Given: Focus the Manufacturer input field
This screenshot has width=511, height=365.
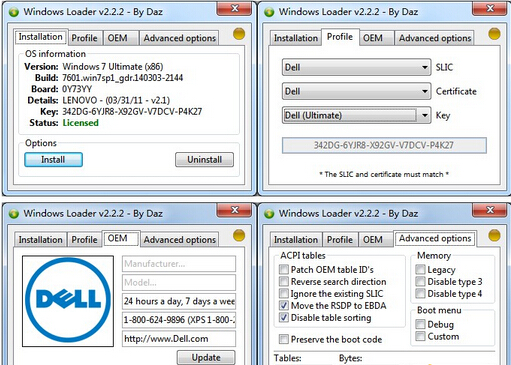Looking at the screenshot, I should tap(179, 264).
